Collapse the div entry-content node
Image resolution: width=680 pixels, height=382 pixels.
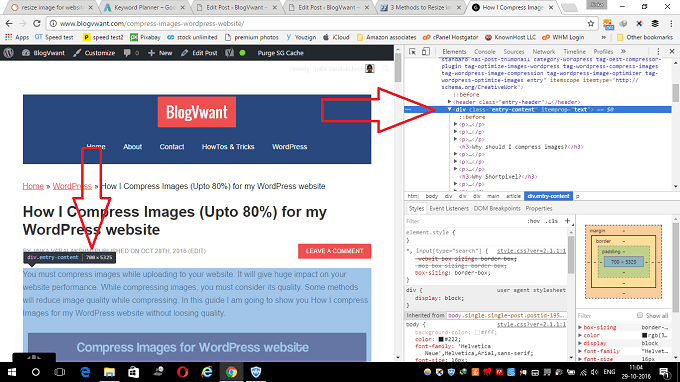click(x=450, y=110)
